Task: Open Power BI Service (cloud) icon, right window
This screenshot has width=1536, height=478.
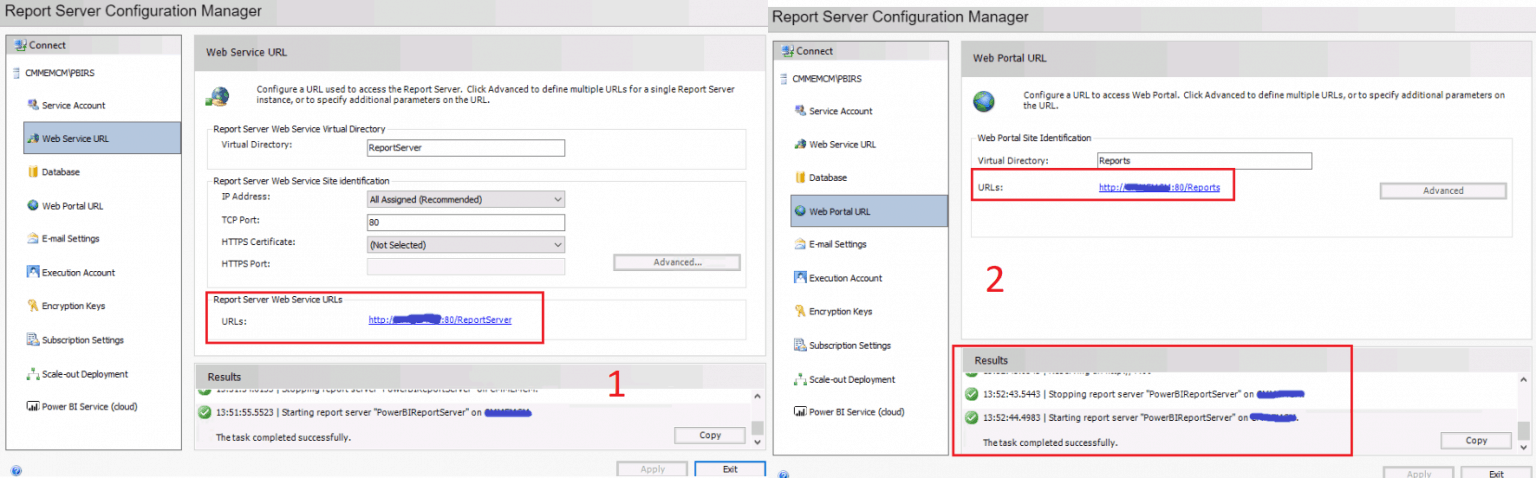Action: pyautogui.click(x=800, y=412)
